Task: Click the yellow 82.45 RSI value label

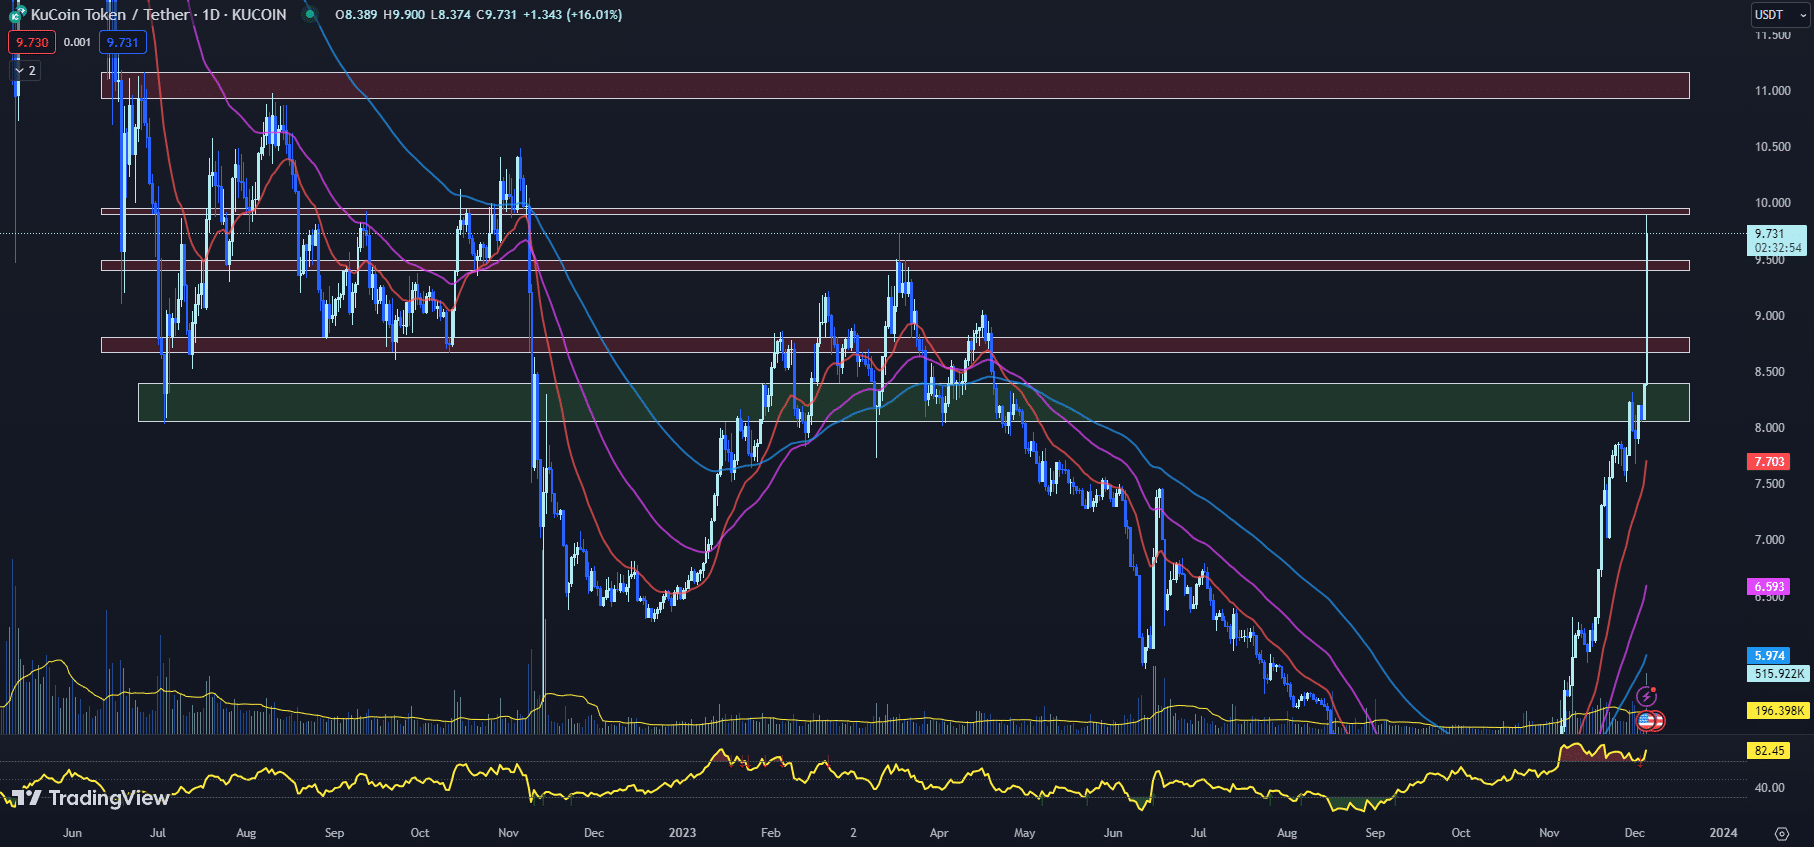Action: point(1768,750)
